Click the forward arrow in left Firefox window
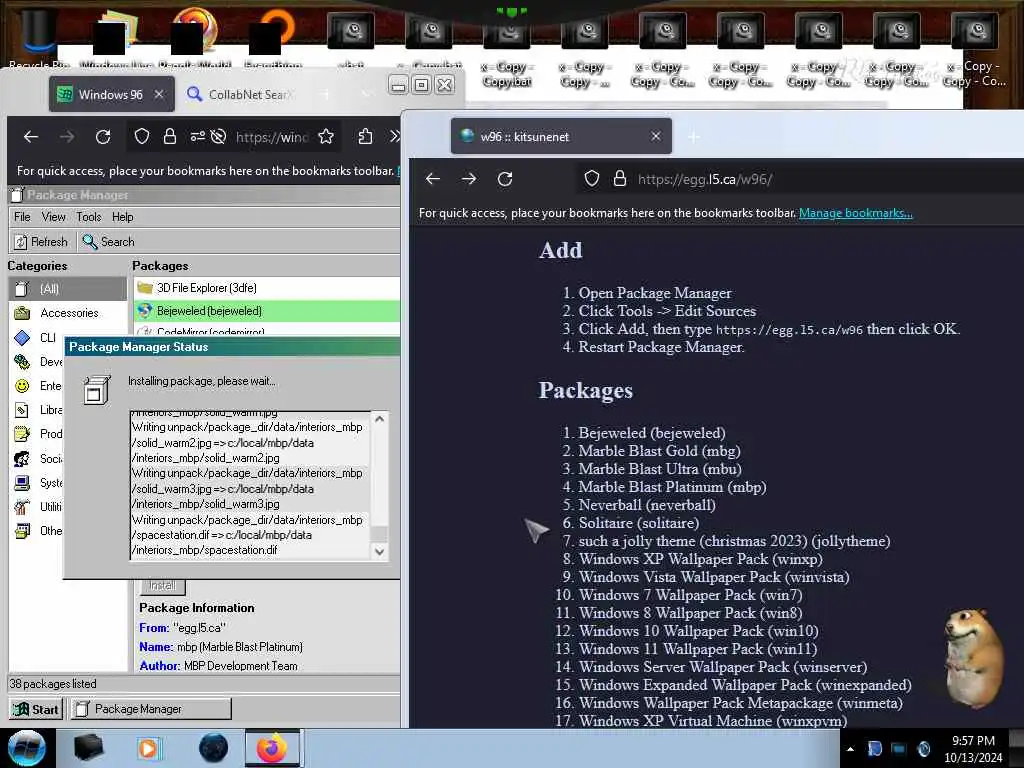This screenshot has width=1024, height=768. [67, 136]
